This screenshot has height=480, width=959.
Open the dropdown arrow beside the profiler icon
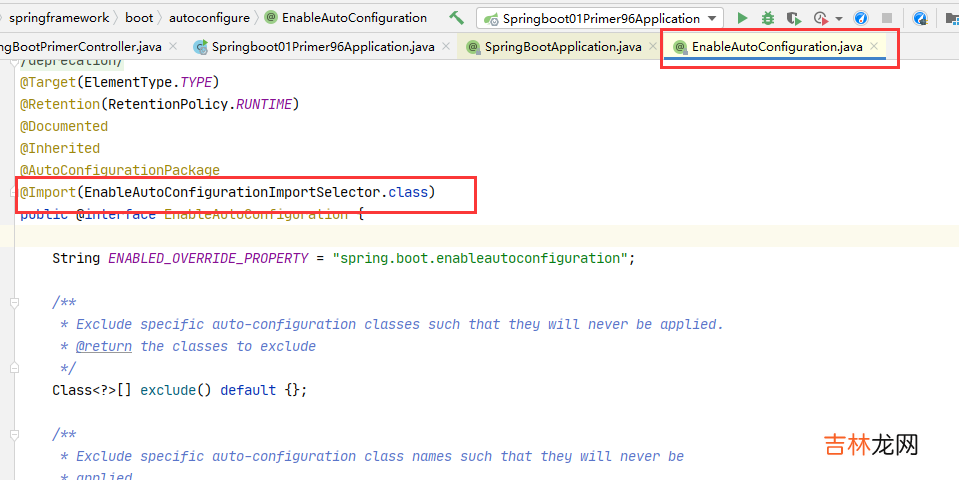(838, 19)
